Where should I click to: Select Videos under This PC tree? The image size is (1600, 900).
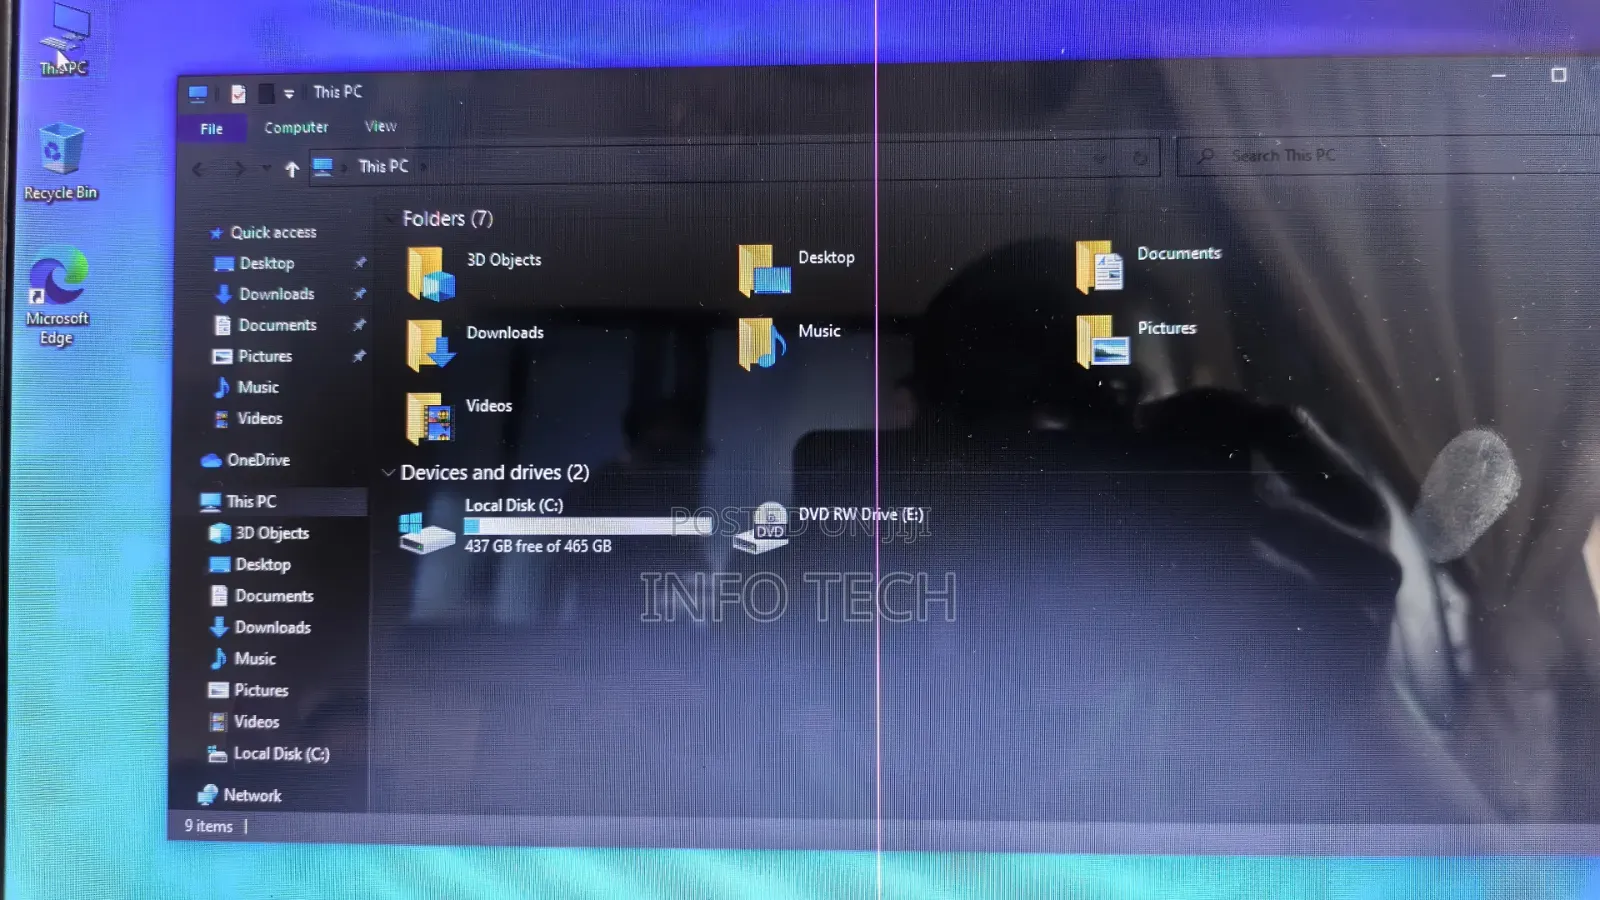243,721
